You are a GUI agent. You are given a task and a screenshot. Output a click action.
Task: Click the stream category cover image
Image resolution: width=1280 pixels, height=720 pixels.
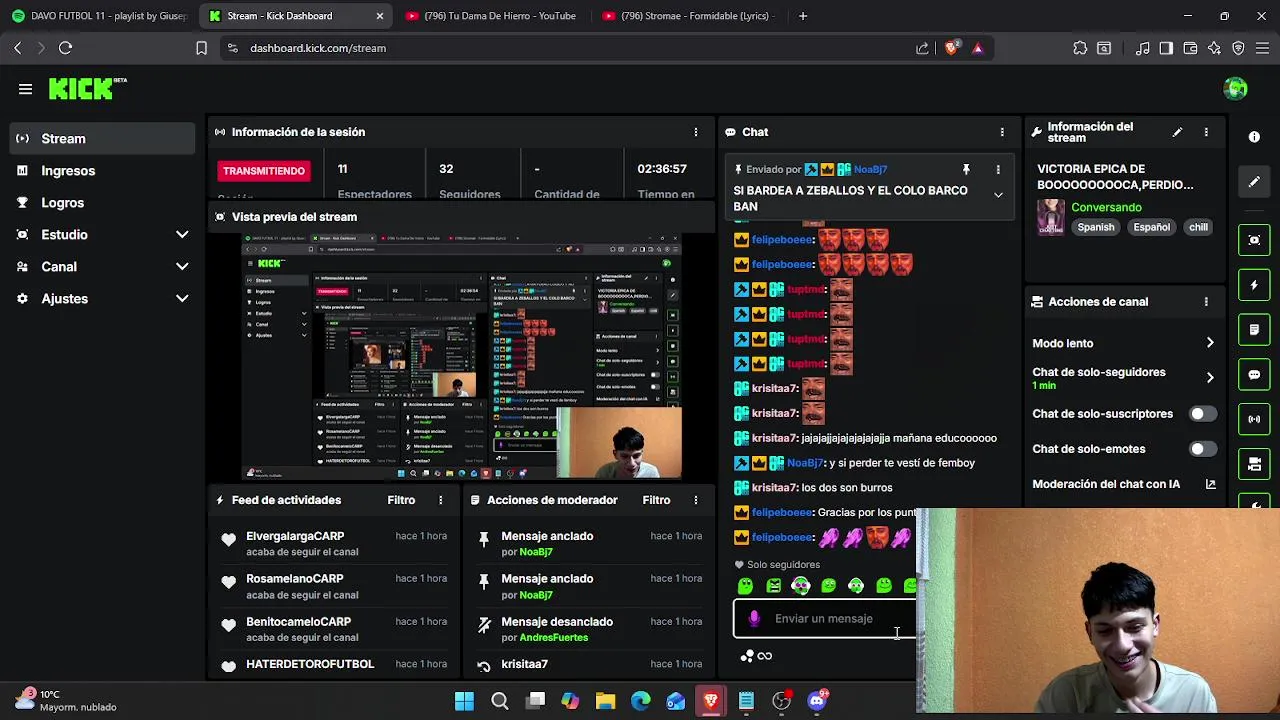(x=1050, y=216)
